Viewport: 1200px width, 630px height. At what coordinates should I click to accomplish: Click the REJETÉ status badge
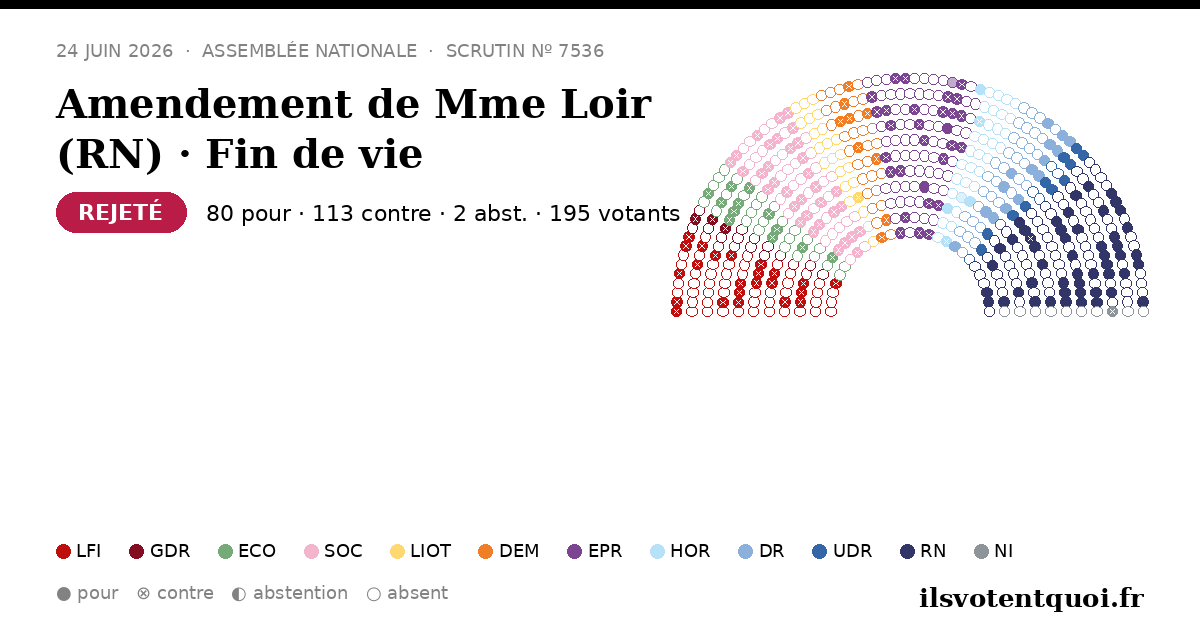(x=121, y=213)
